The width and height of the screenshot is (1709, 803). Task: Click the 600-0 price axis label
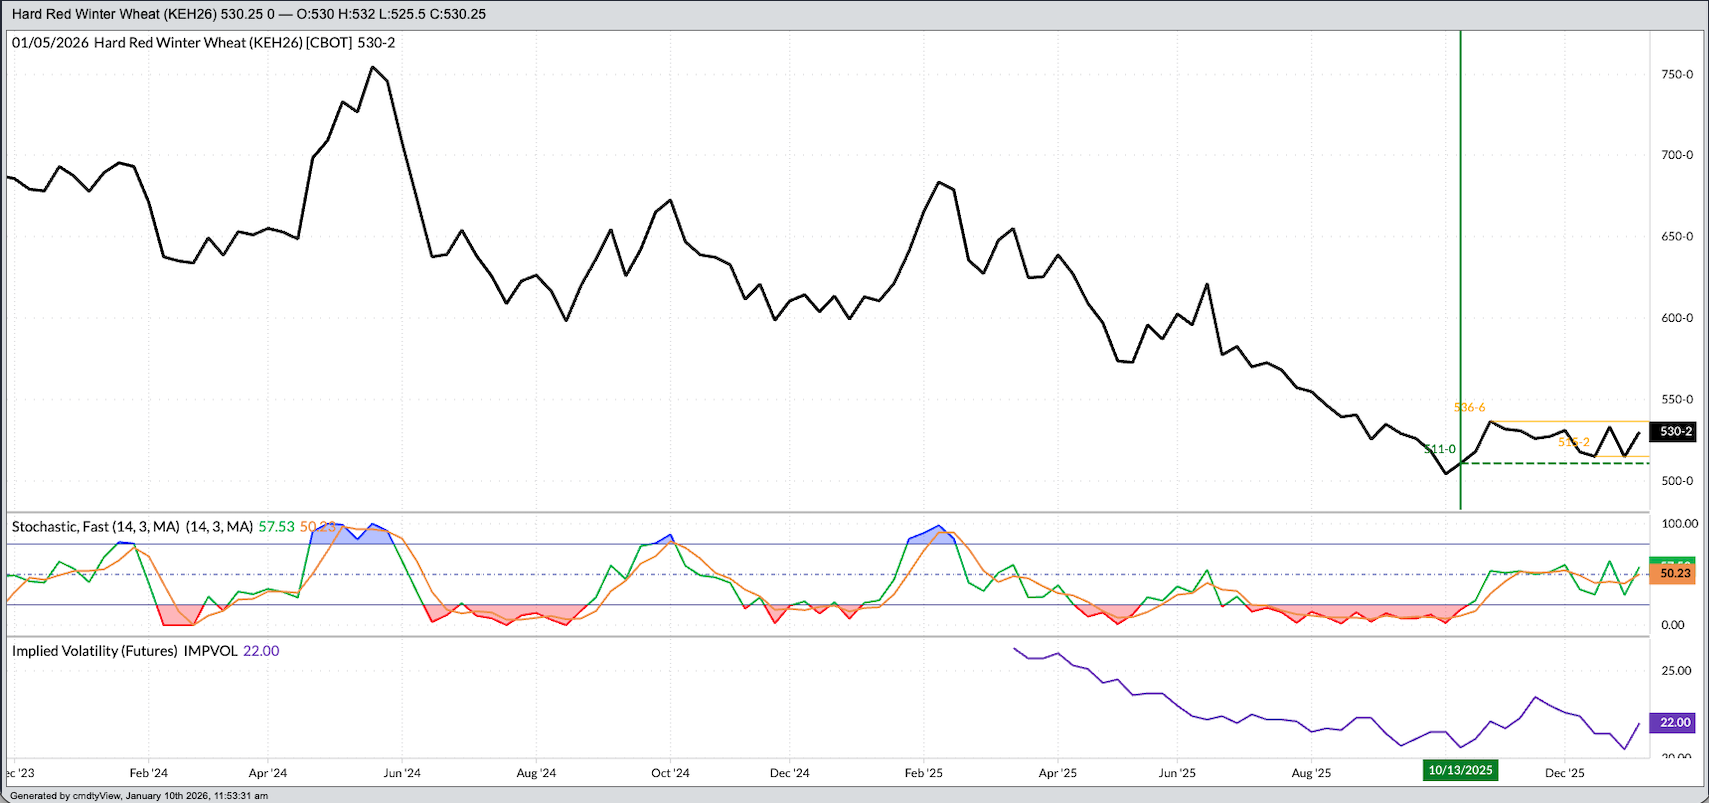click(1677, 318)
